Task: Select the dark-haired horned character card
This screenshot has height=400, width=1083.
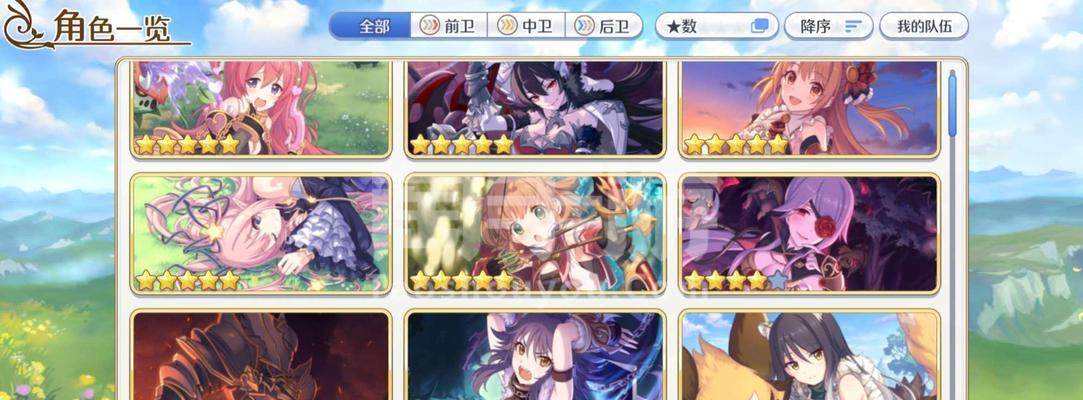Action: point(535,109)
